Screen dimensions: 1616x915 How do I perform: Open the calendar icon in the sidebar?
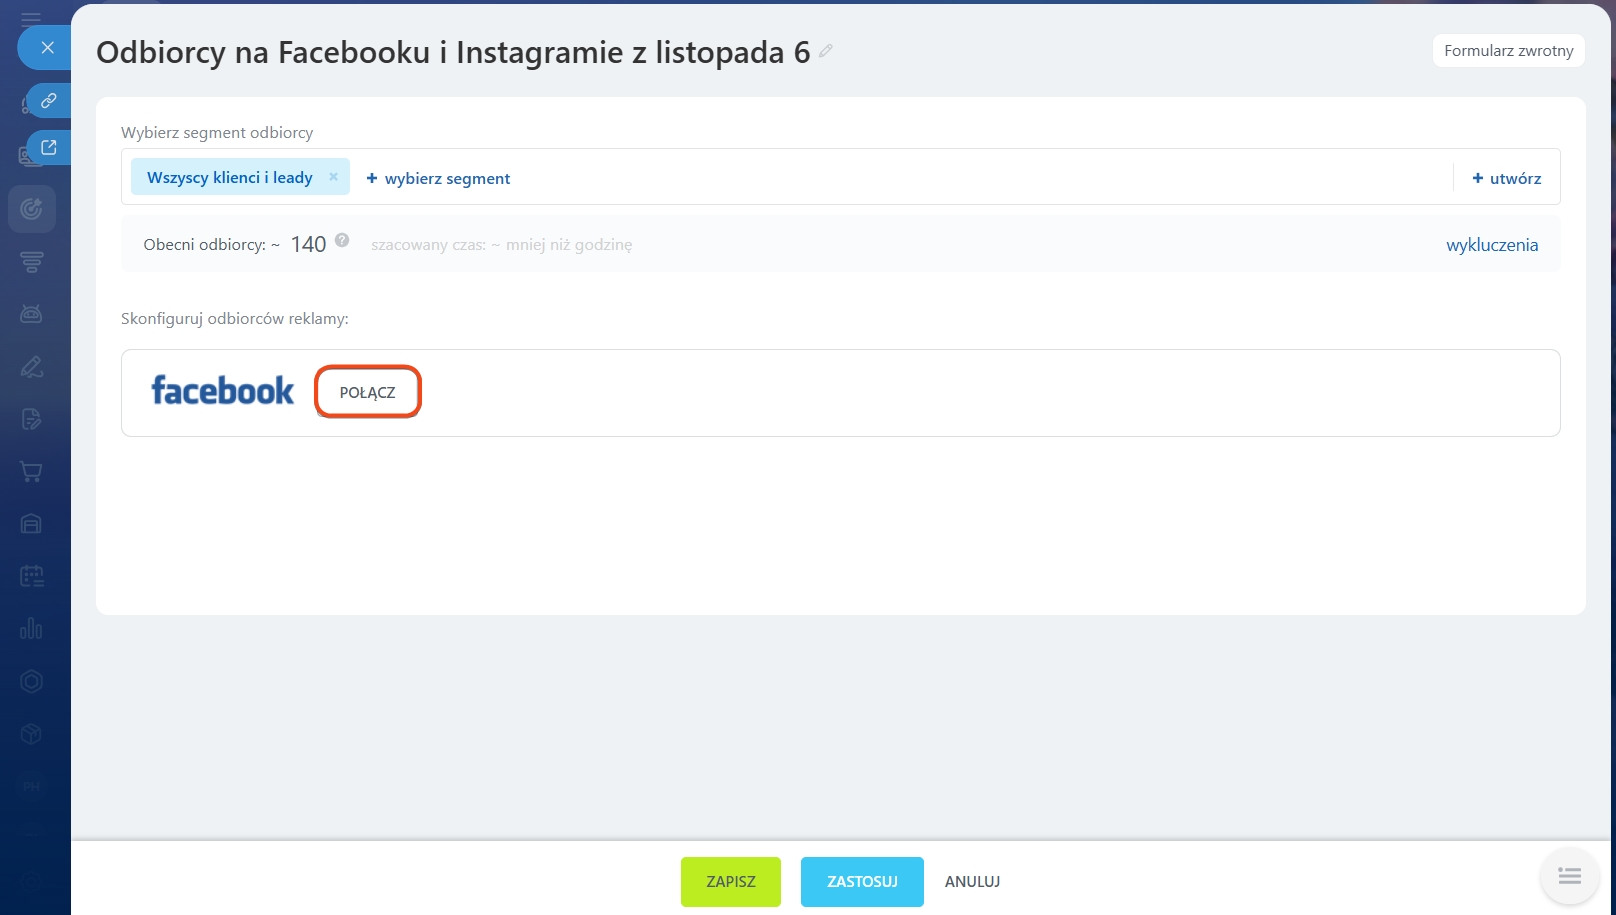32,577
